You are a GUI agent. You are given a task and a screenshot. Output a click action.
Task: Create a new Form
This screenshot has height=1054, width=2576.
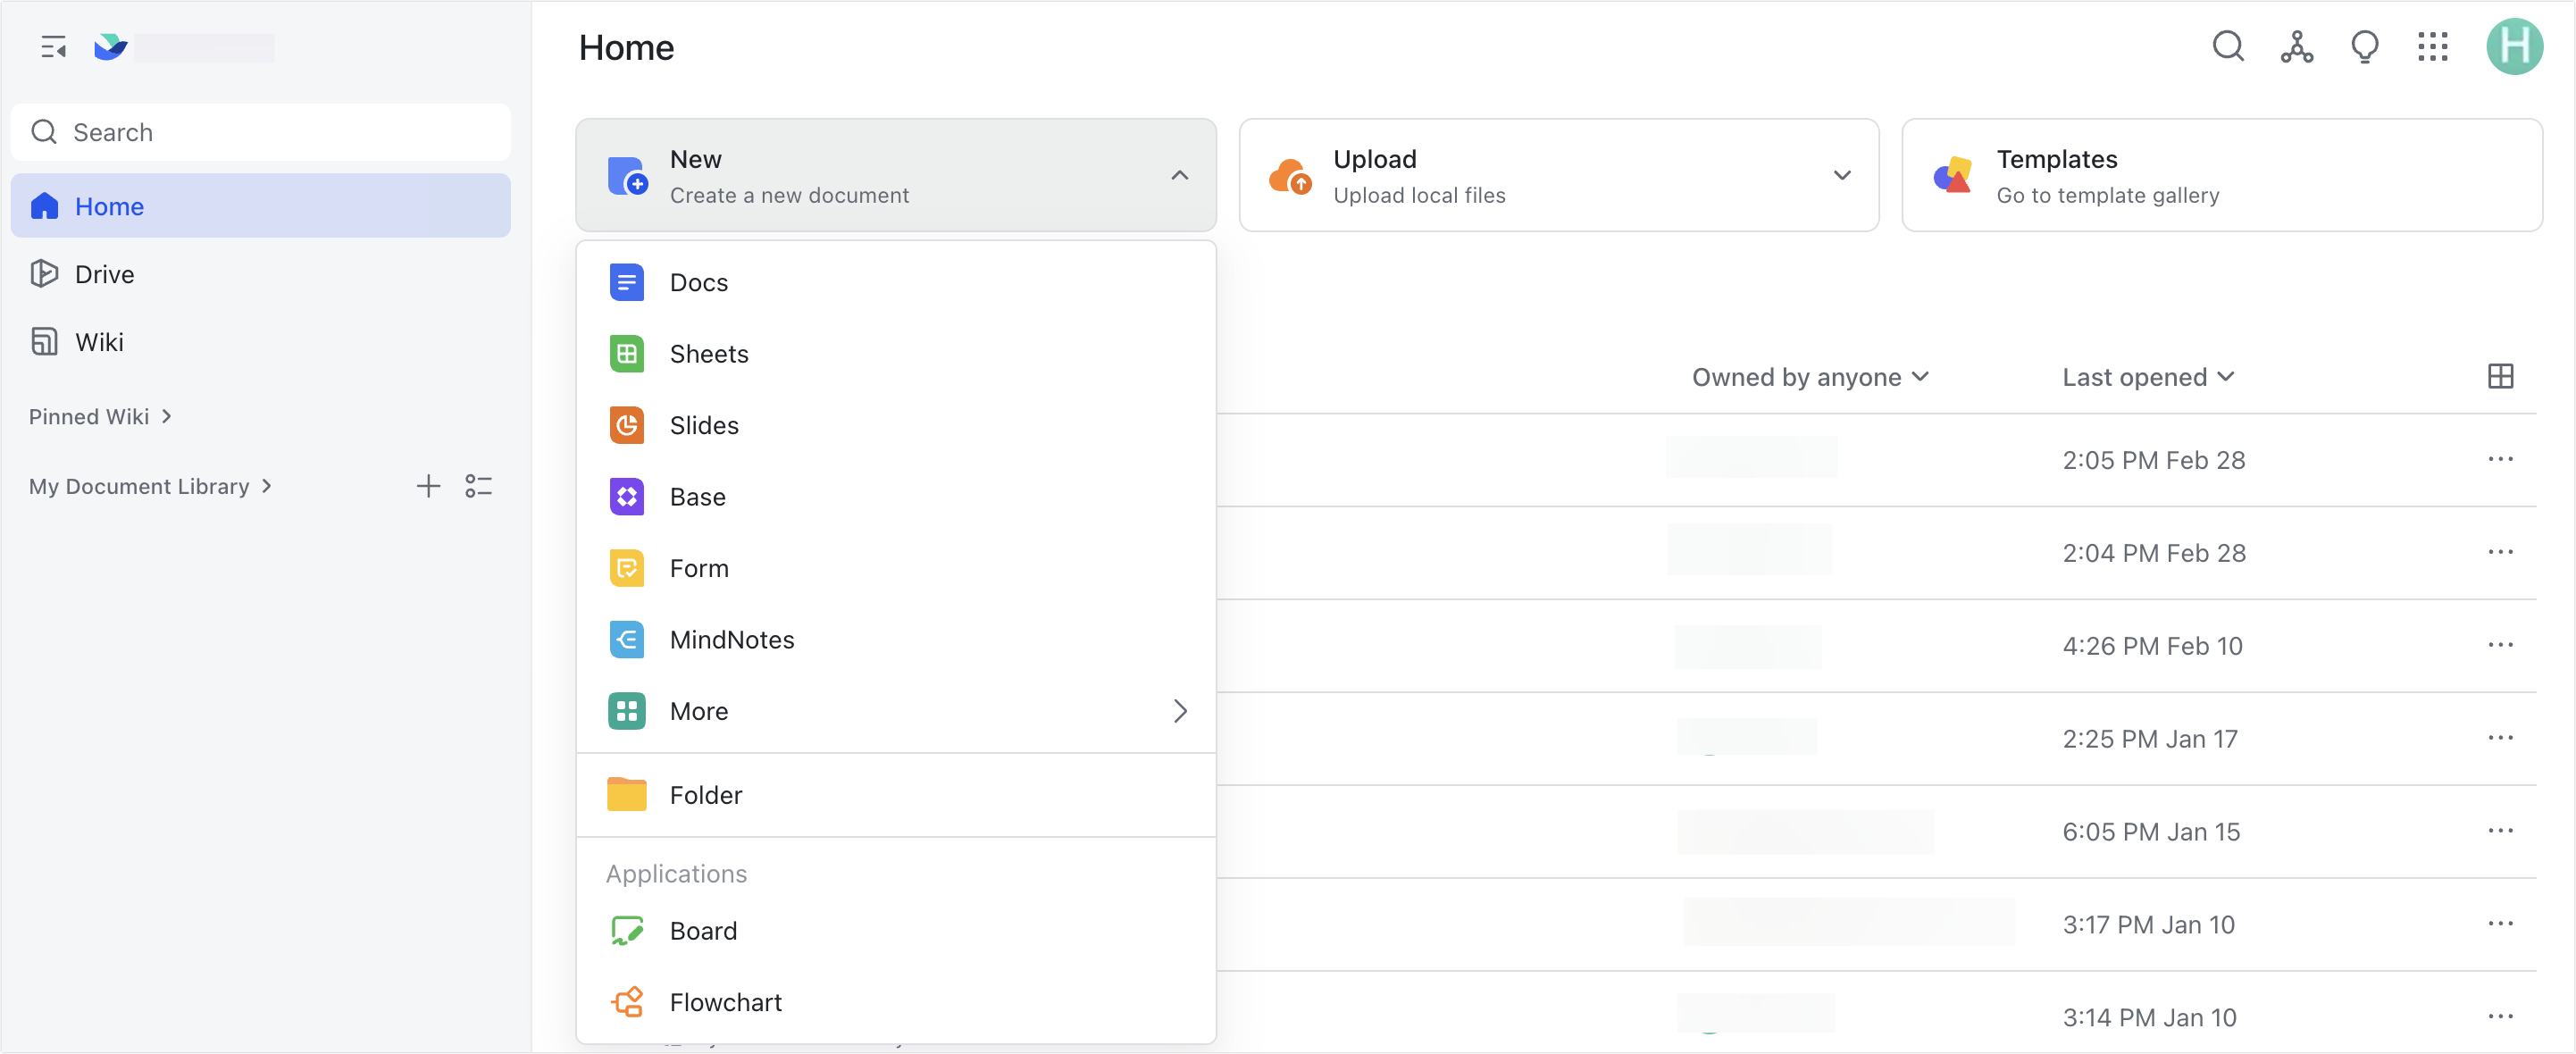pyautogui.click(x=697, y=567)
